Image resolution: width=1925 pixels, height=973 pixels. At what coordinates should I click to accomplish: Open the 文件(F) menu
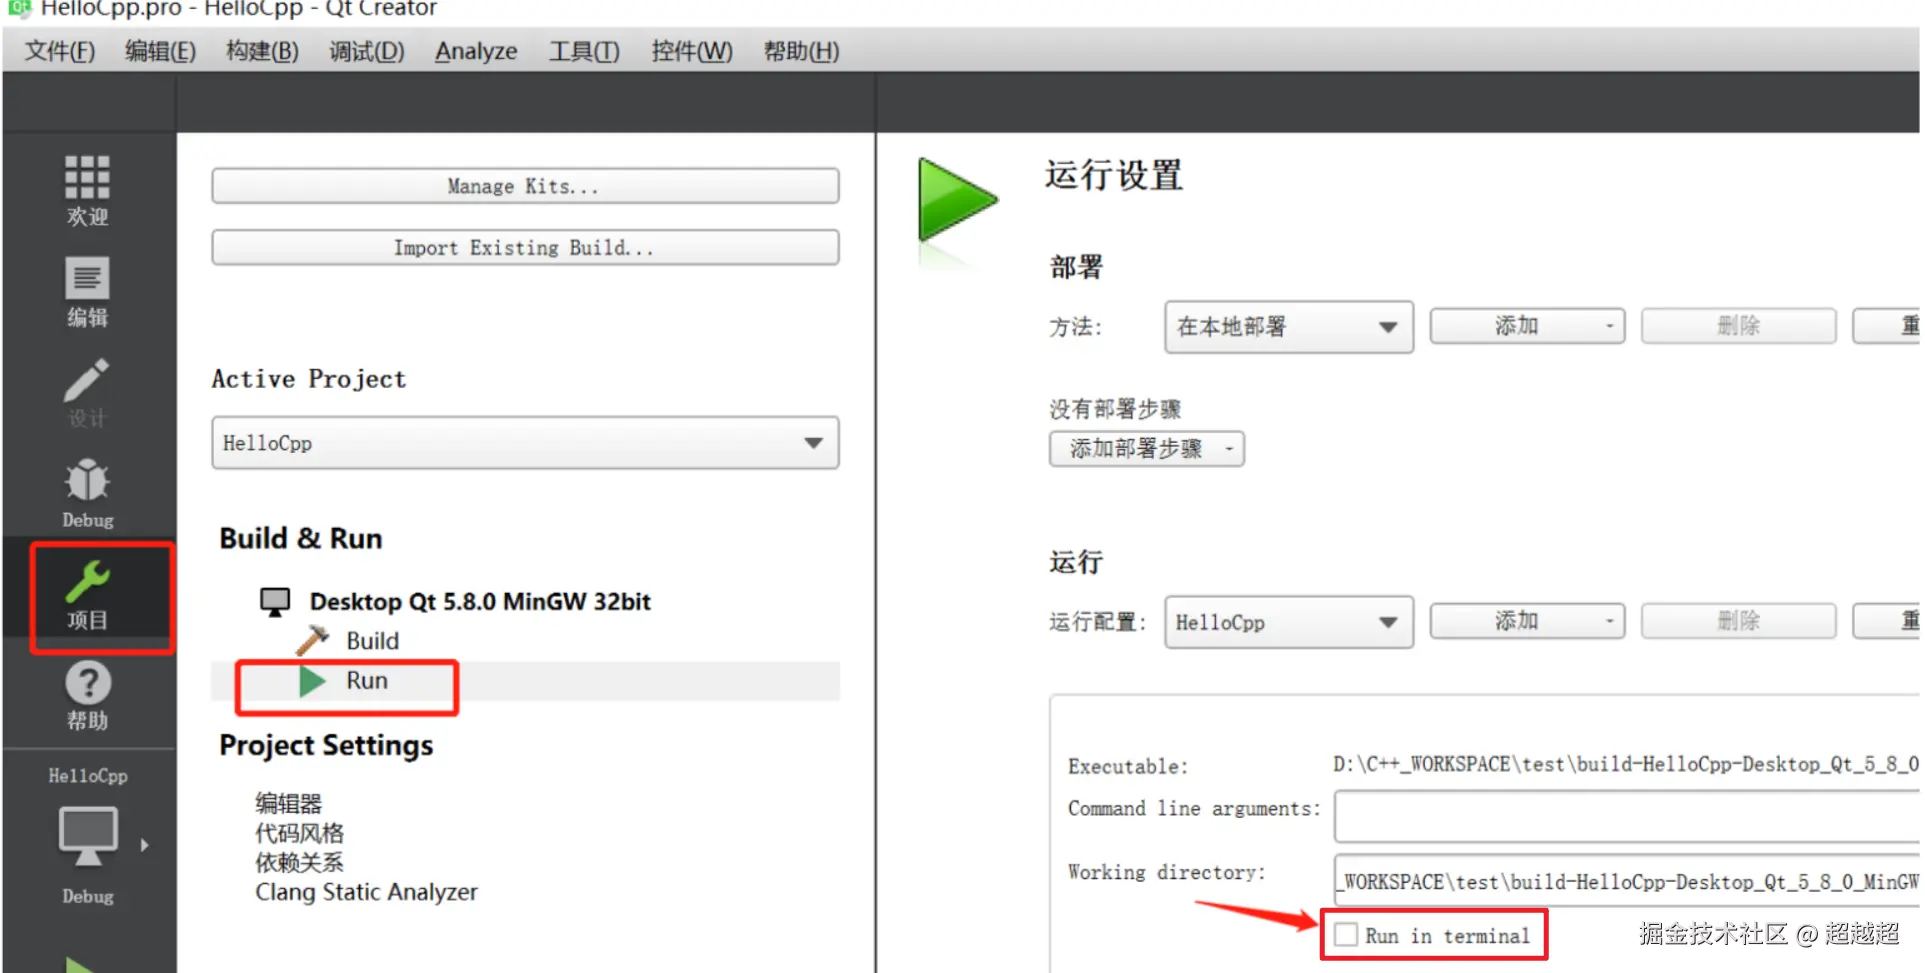(x=60, y=51)
